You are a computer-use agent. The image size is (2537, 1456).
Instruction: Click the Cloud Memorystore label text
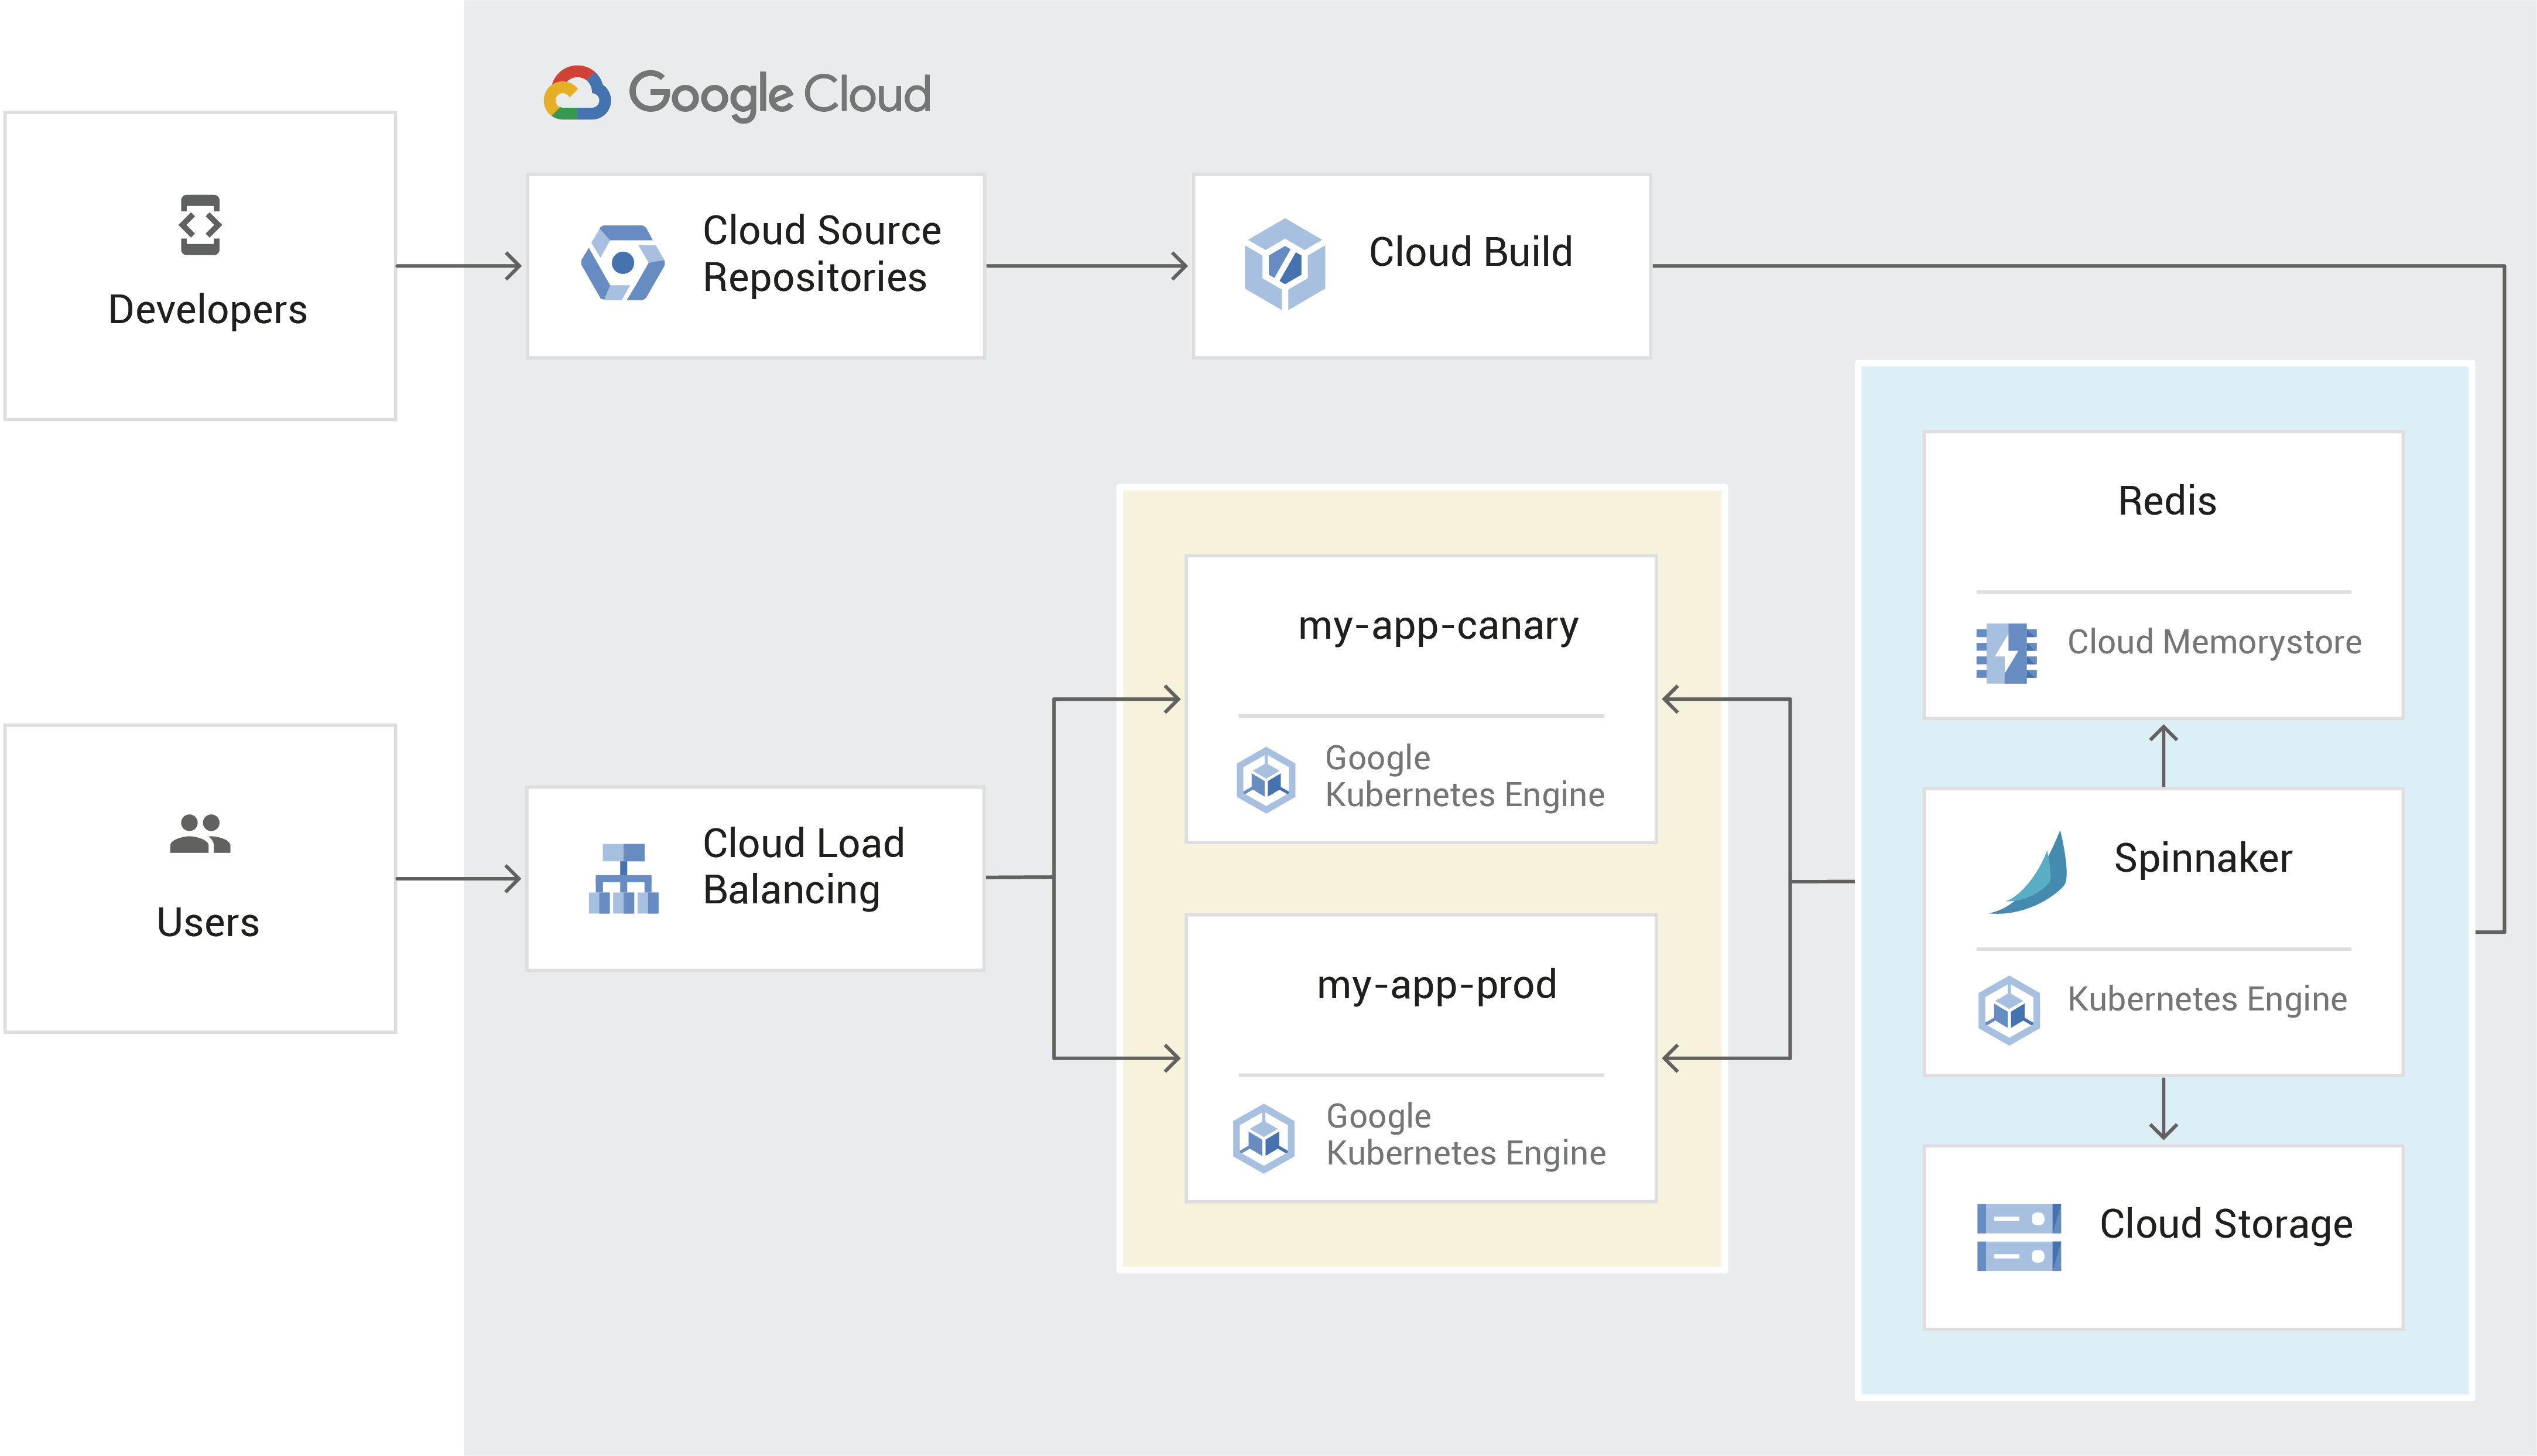(x=2213, y=642)
